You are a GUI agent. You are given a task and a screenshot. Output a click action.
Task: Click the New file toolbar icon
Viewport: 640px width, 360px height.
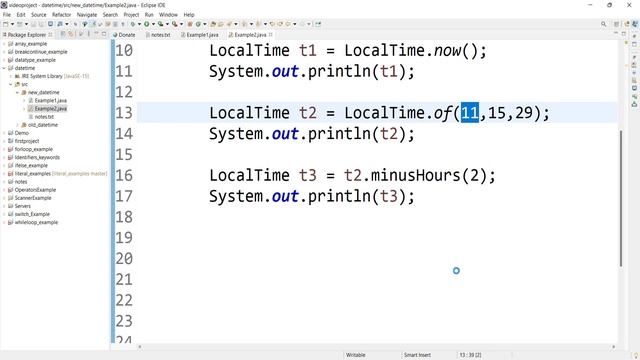[x=6, y=24]
